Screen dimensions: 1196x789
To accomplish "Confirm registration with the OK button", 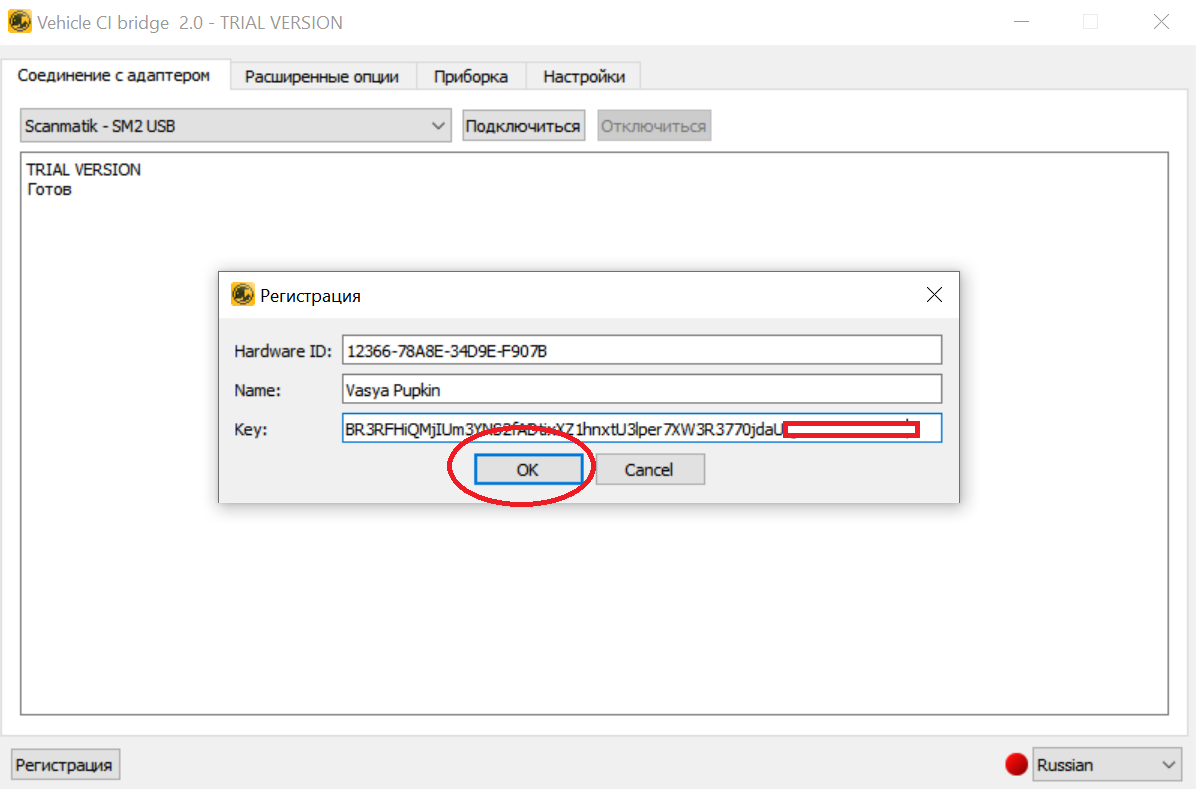I will point(528,469).
